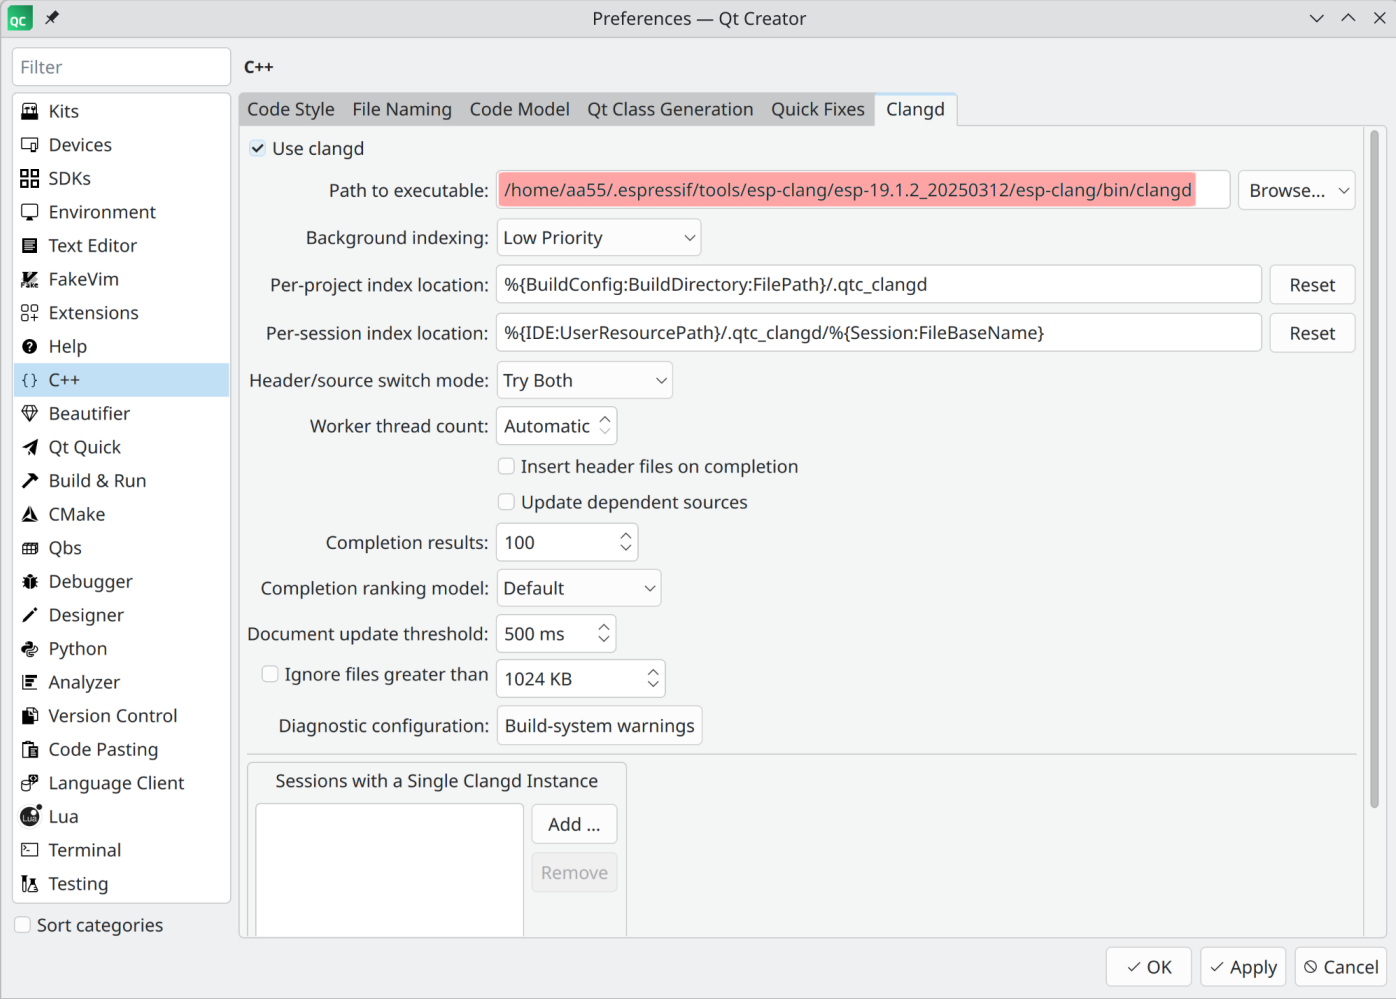
Task: Increase Completion results with up arrow
Action: (x=625, y=535)
